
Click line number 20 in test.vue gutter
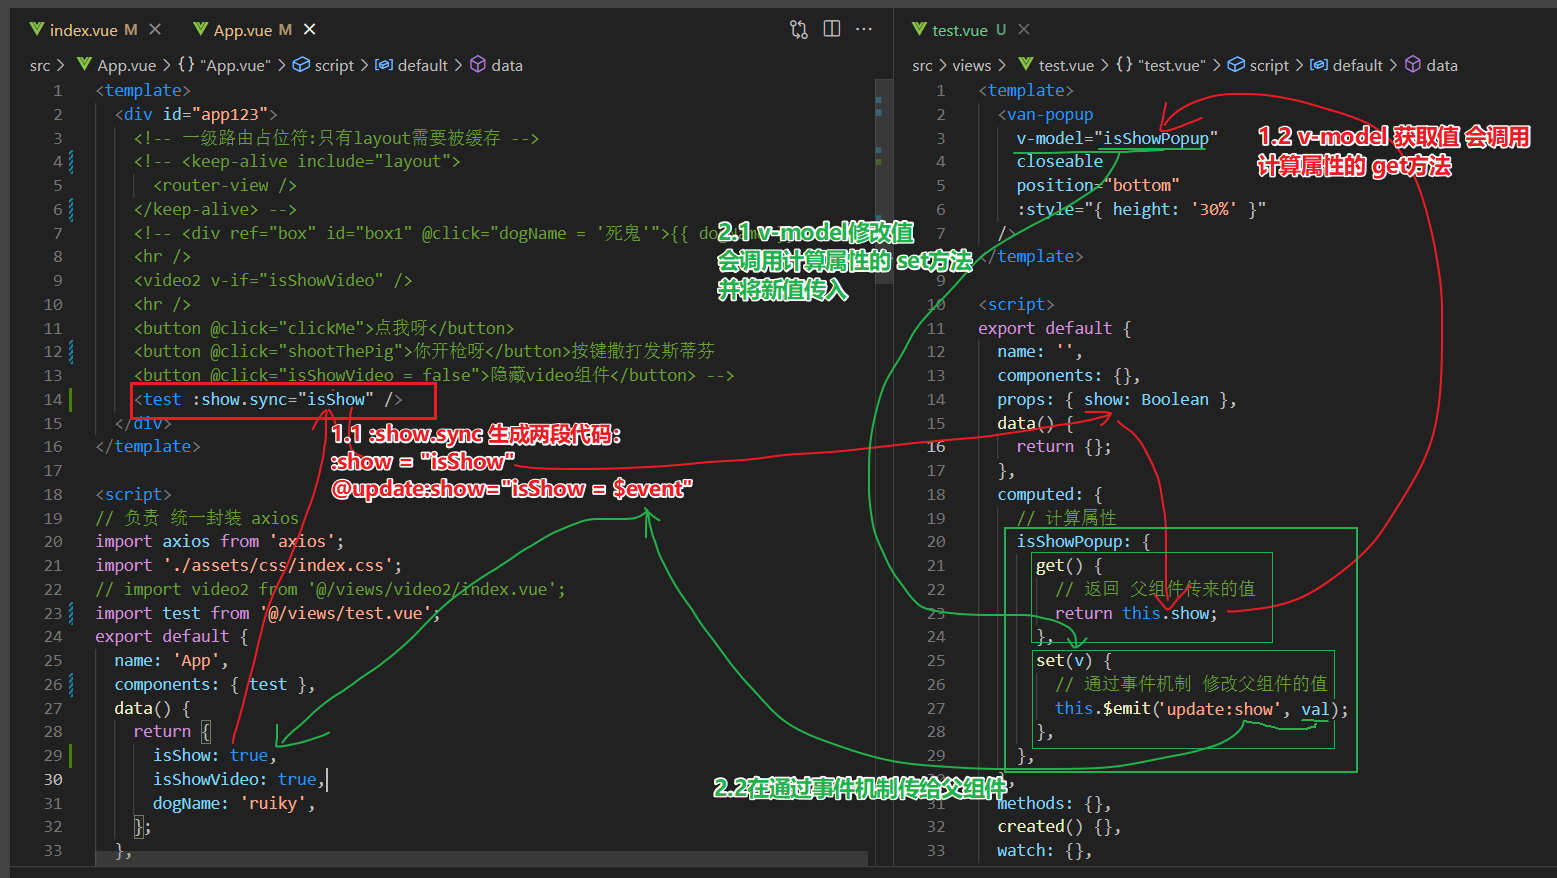[936, 541]
